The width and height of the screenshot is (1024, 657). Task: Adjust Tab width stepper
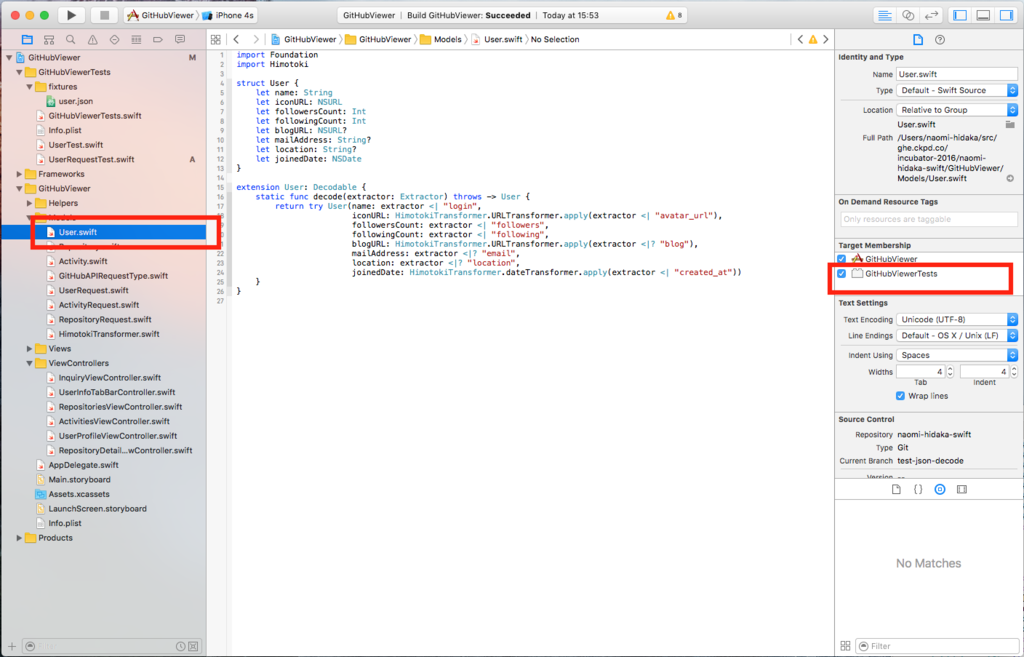pos(950,372)
